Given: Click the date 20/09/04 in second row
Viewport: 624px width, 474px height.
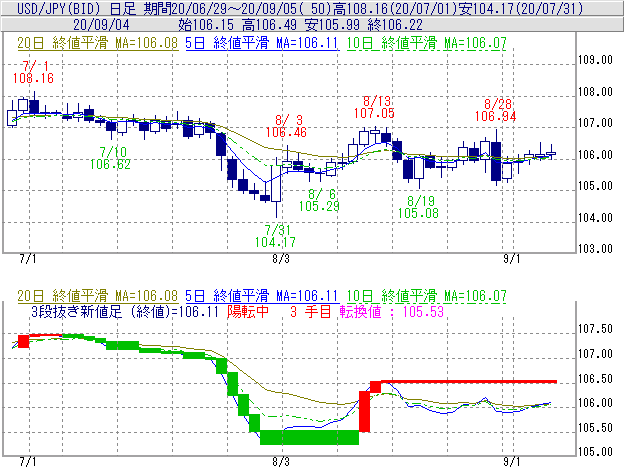Looking at the screenshot, I should tap(101, 25).
